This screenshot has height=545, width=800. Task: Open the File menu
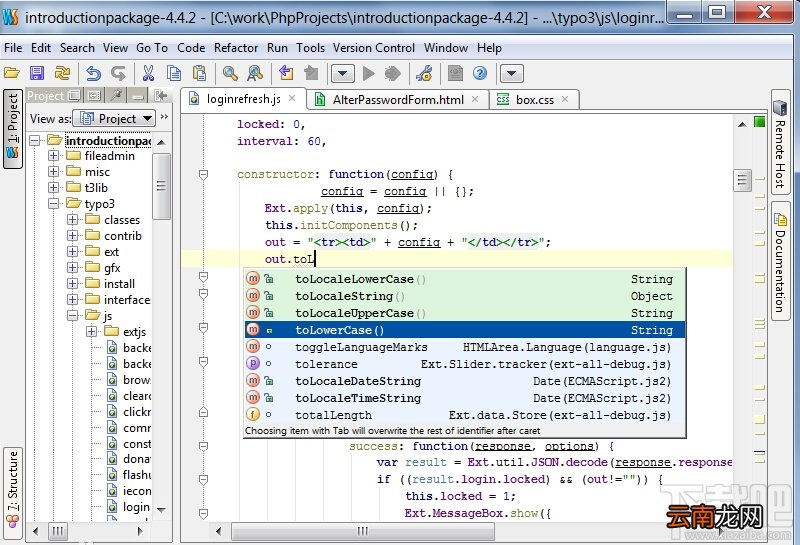tap(13, 48)
